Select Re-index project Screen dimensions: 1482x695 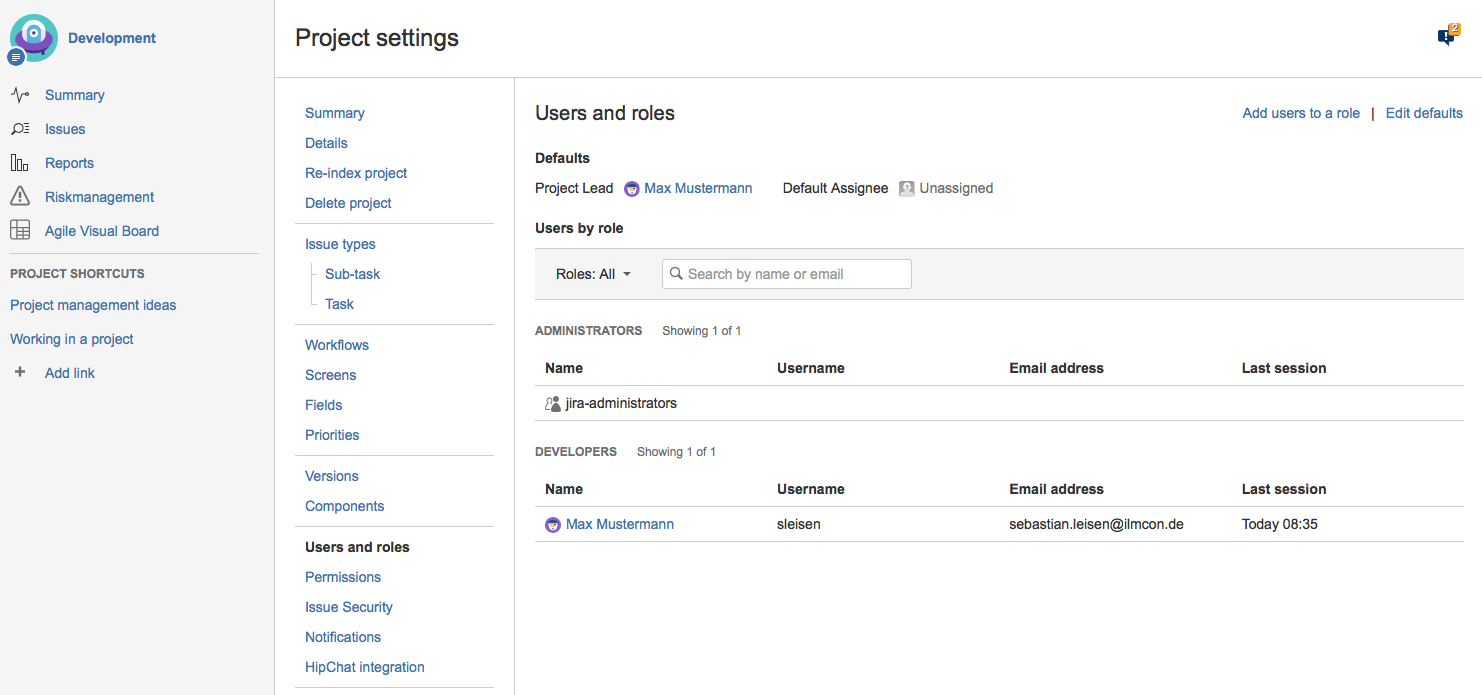click(356, 173)
